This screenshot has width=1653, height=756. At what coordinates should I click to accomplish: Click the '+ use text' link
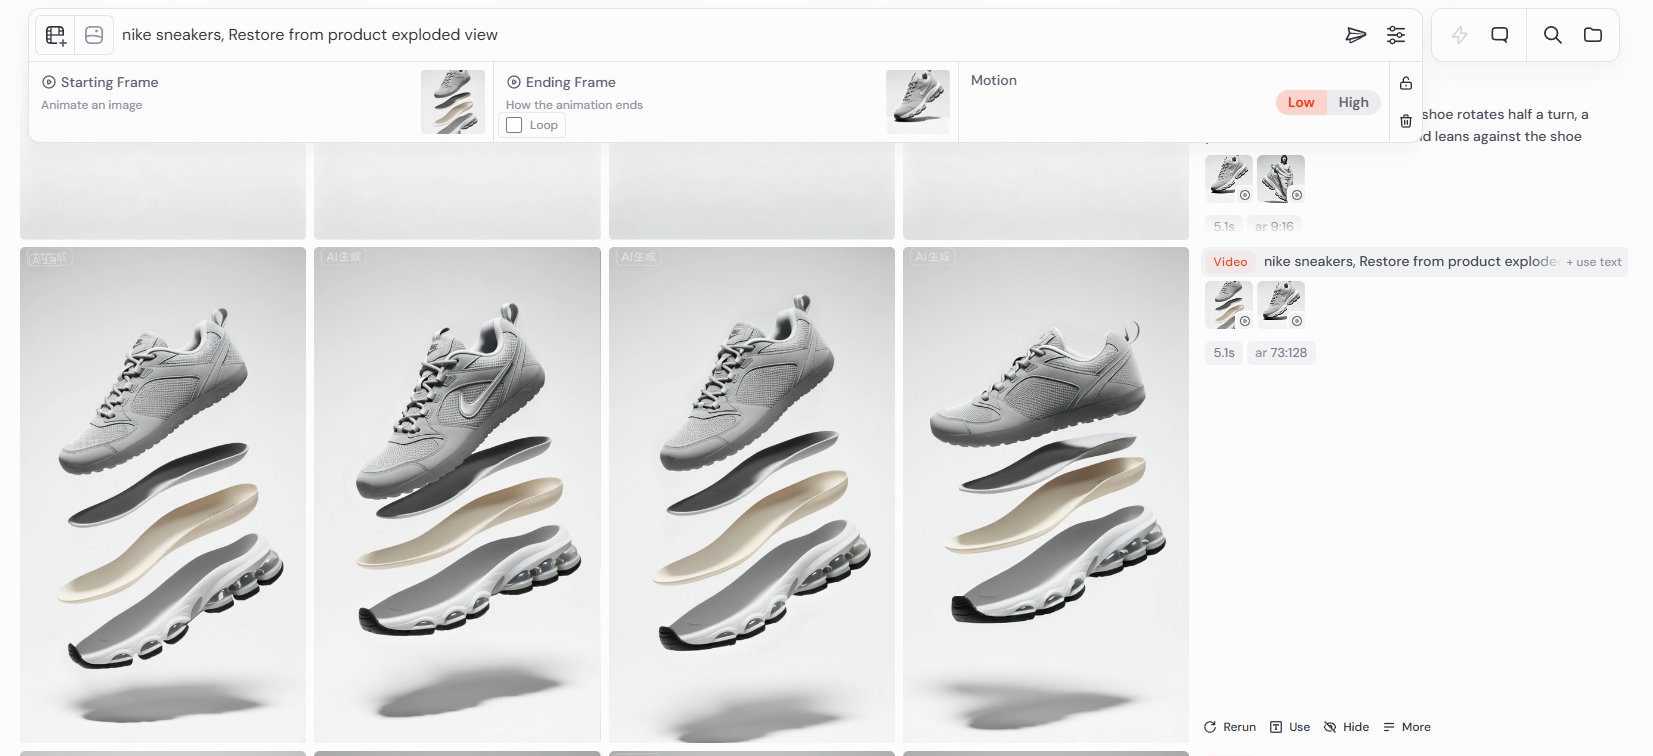(1593, 262)
